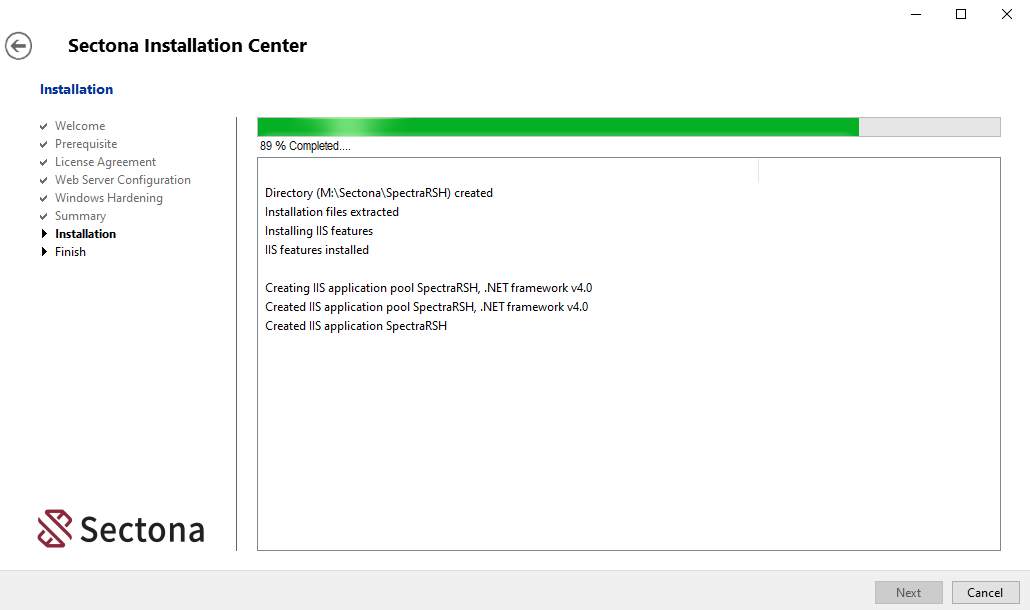The width and height of the screenshot is (1030, 610).
Task: Click the arrow beside Installation step
Action: [x=44, y=234]
